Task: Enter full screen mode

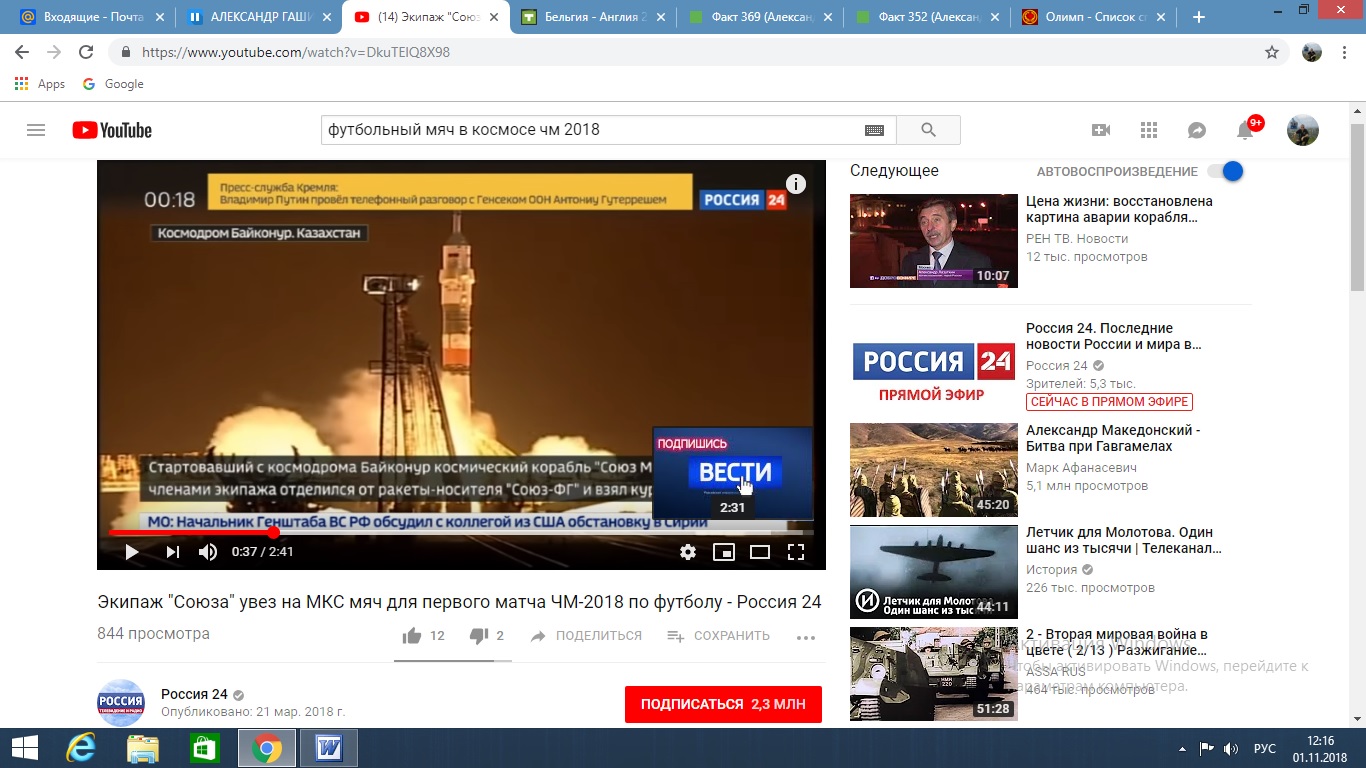Action: [796, 551]
